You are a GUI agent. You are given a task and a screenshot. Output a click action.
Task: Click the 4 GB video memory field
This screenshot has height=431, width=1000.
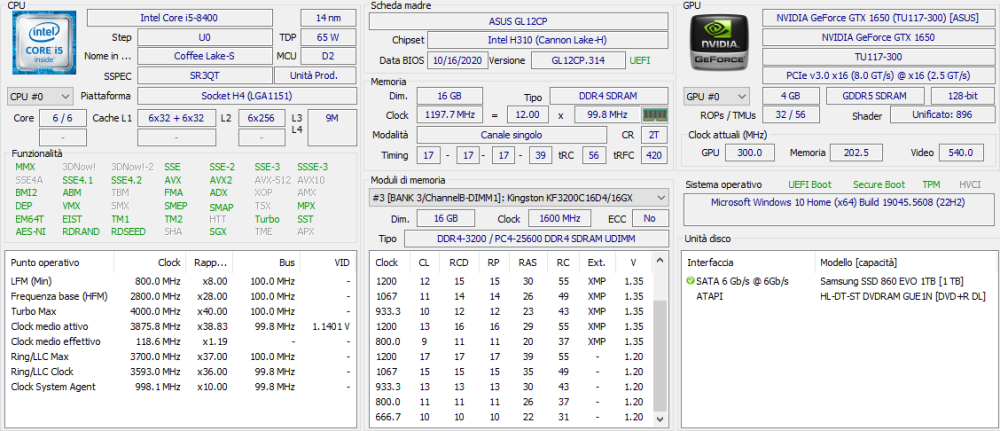coord(791,96)
